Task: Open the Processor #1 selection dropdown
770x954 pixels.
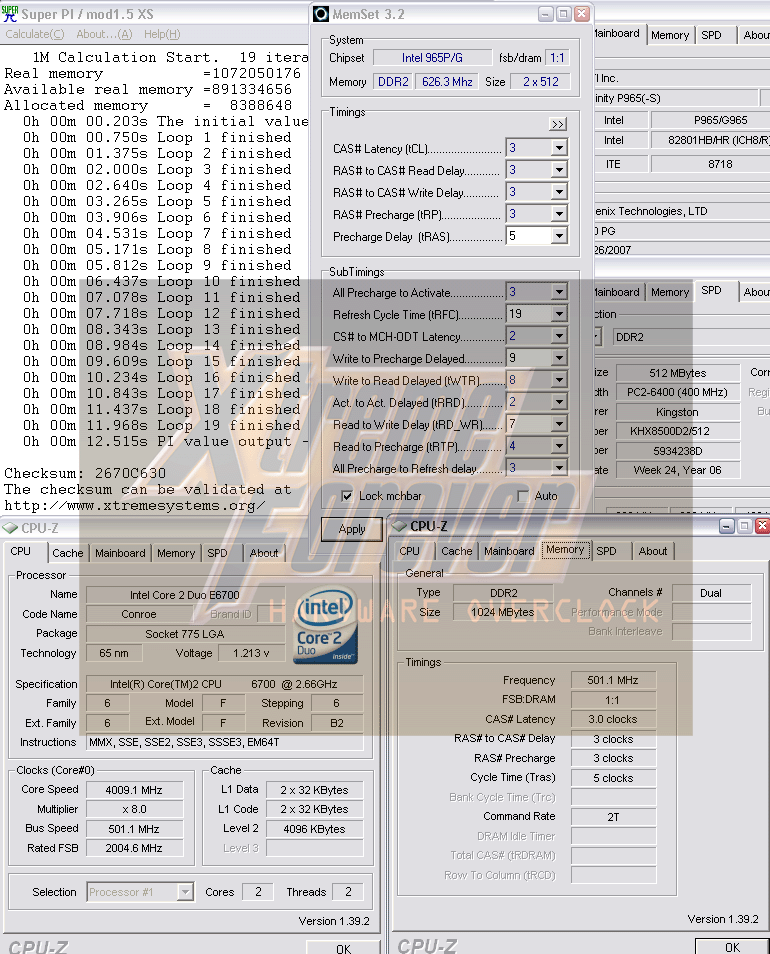Action: click(186, 892)
